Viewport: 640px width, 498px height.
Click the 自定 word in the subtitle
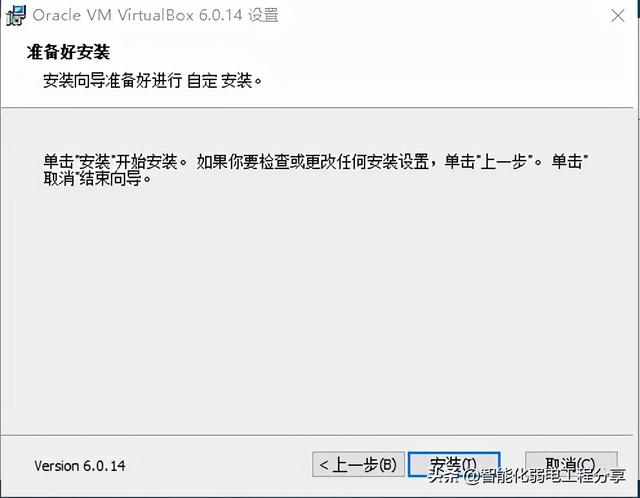click(202, 80)
